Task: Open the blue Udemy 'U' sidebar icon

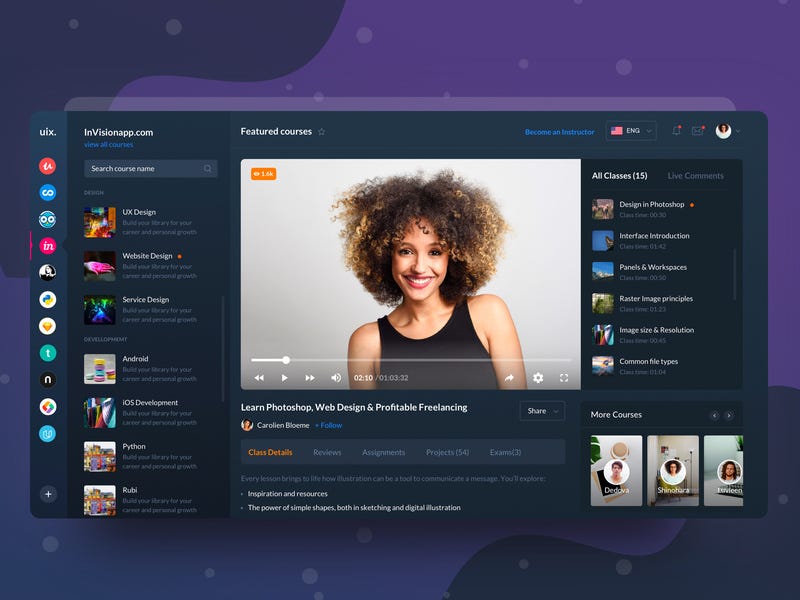Action: pos(47,434)
